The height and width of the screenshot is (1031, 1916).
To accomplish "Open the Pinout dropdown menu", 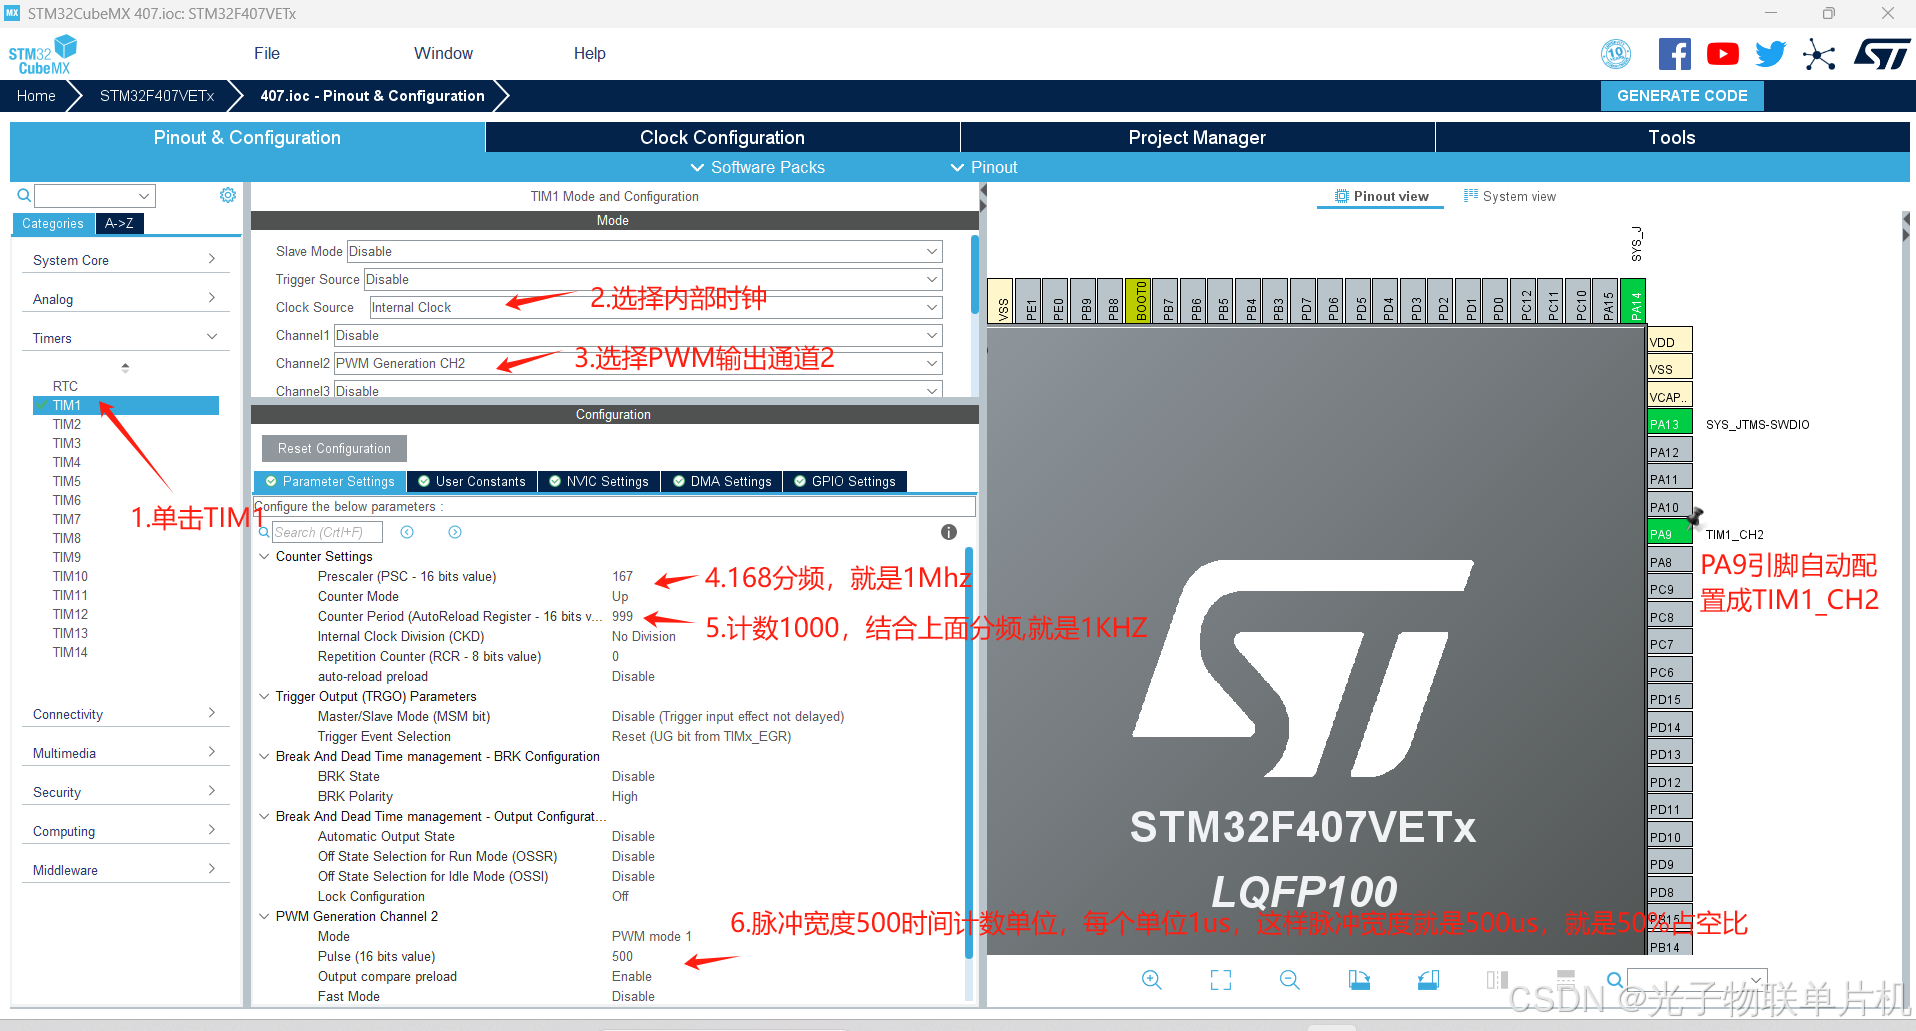I will pos(984,167).
